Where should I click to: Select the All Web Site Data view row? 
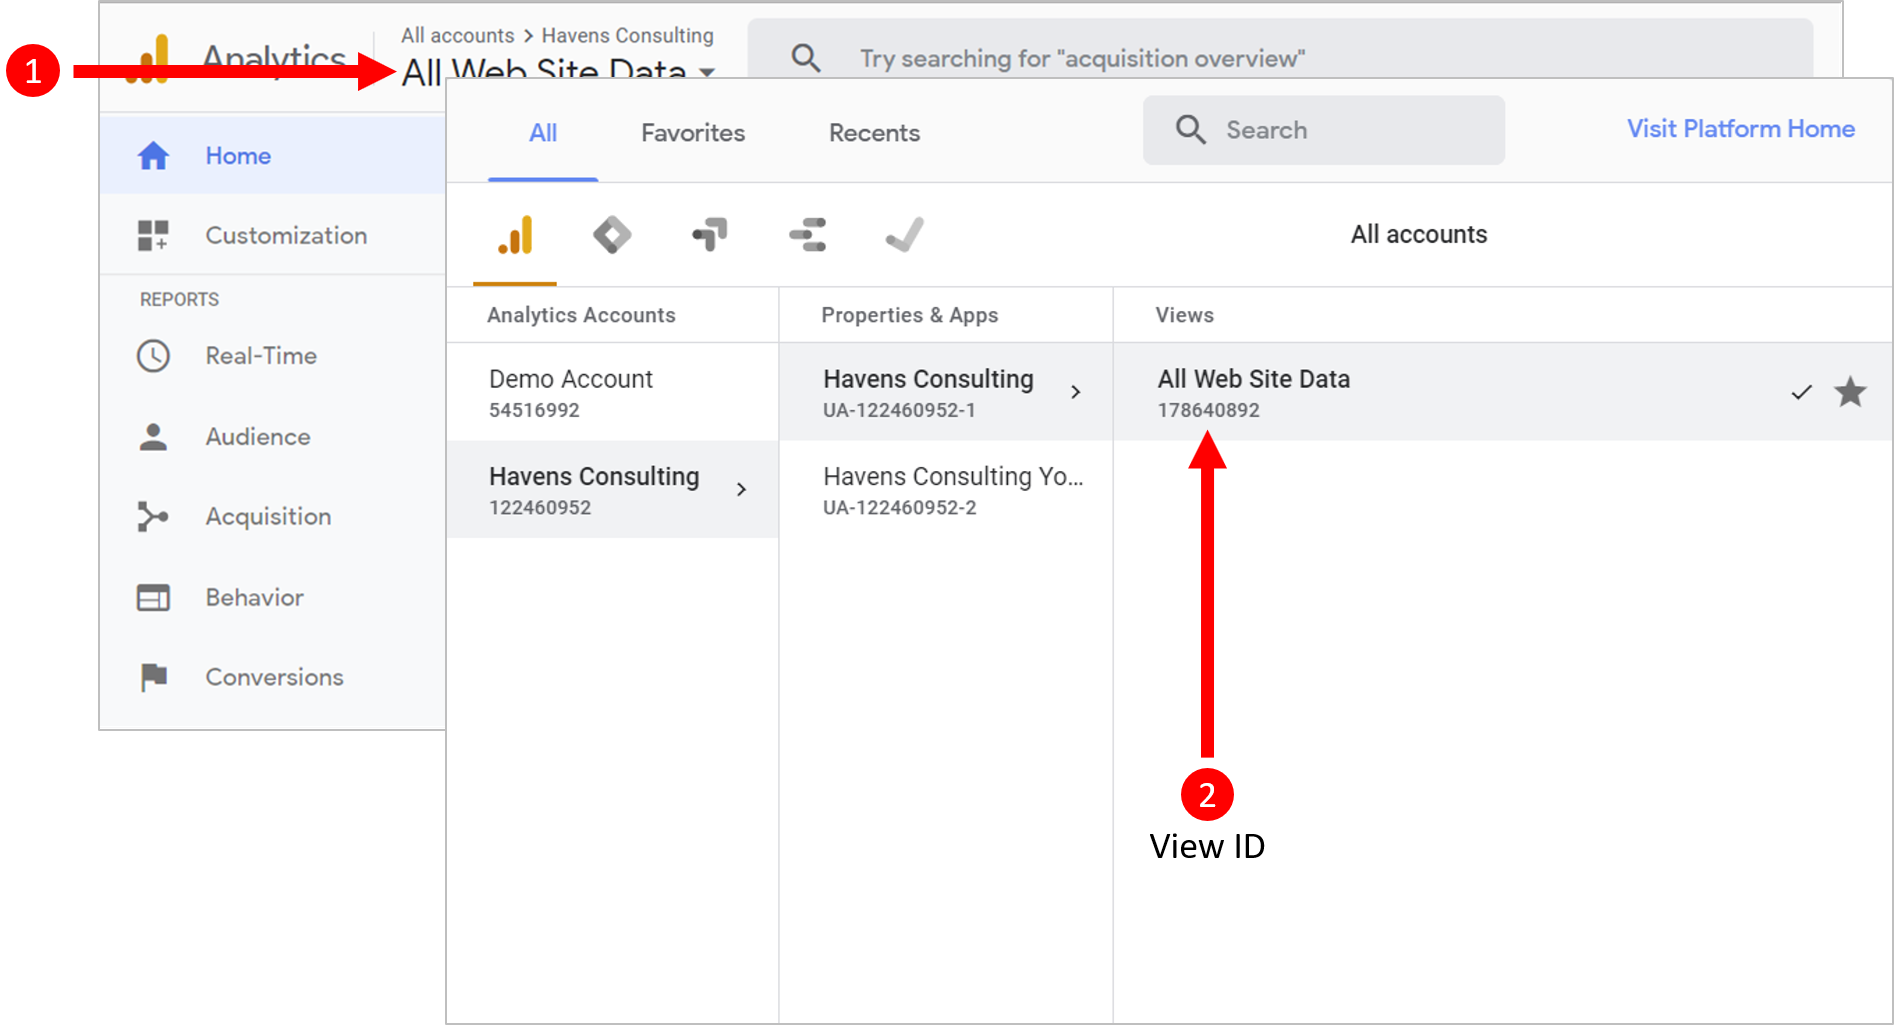[1503, 393]
